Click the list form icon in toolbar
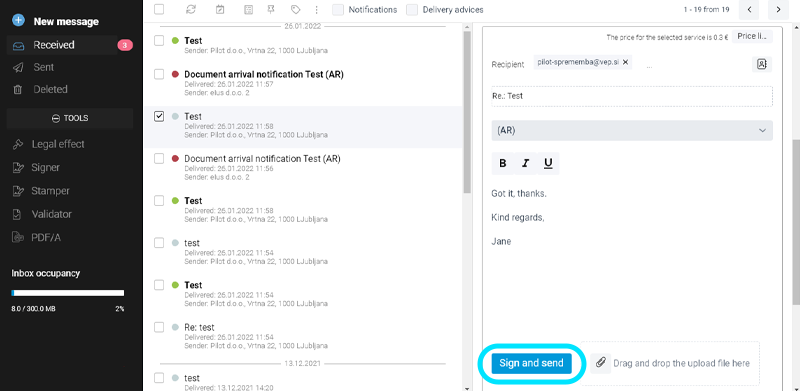The width and height of the screenshot is (800, 391). point(248,9)
